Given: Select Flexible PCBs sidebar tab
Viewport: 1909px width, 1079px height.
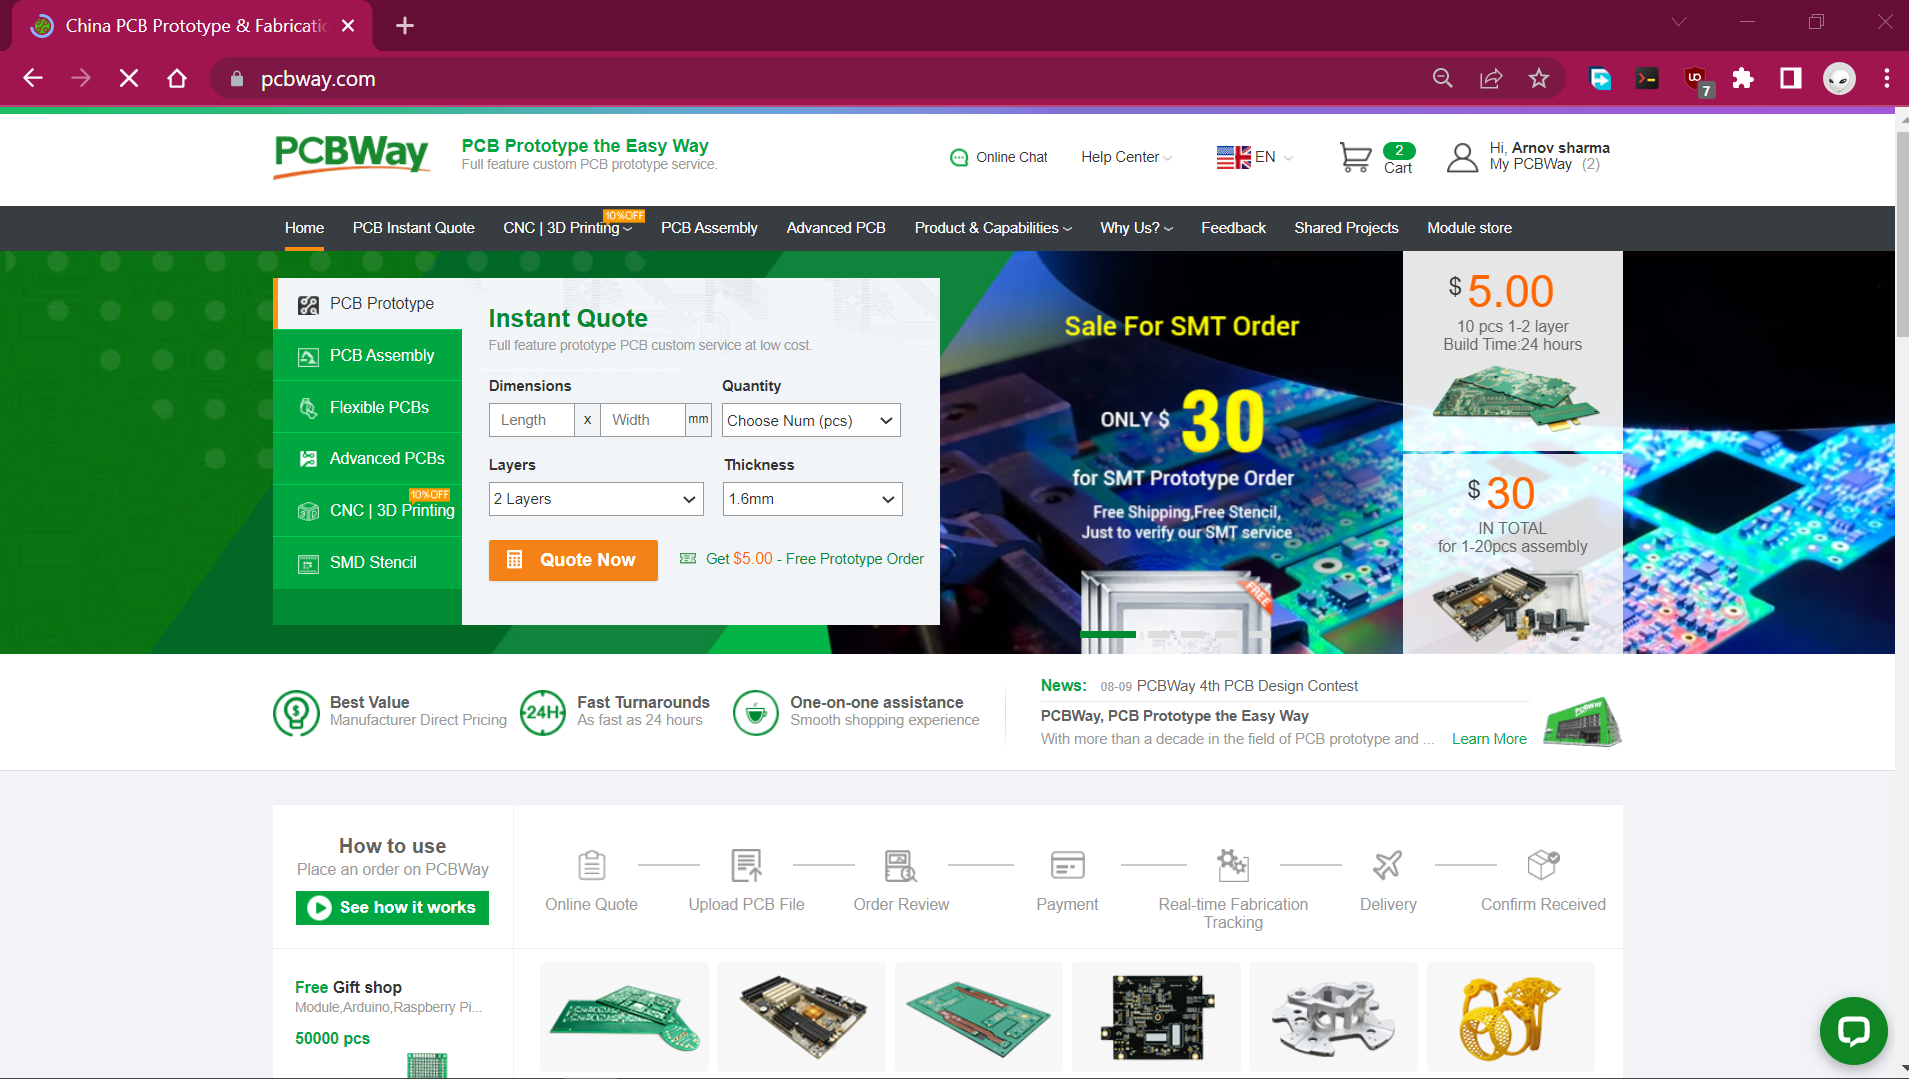Looking at the screenshot, I should click(368, 407).
